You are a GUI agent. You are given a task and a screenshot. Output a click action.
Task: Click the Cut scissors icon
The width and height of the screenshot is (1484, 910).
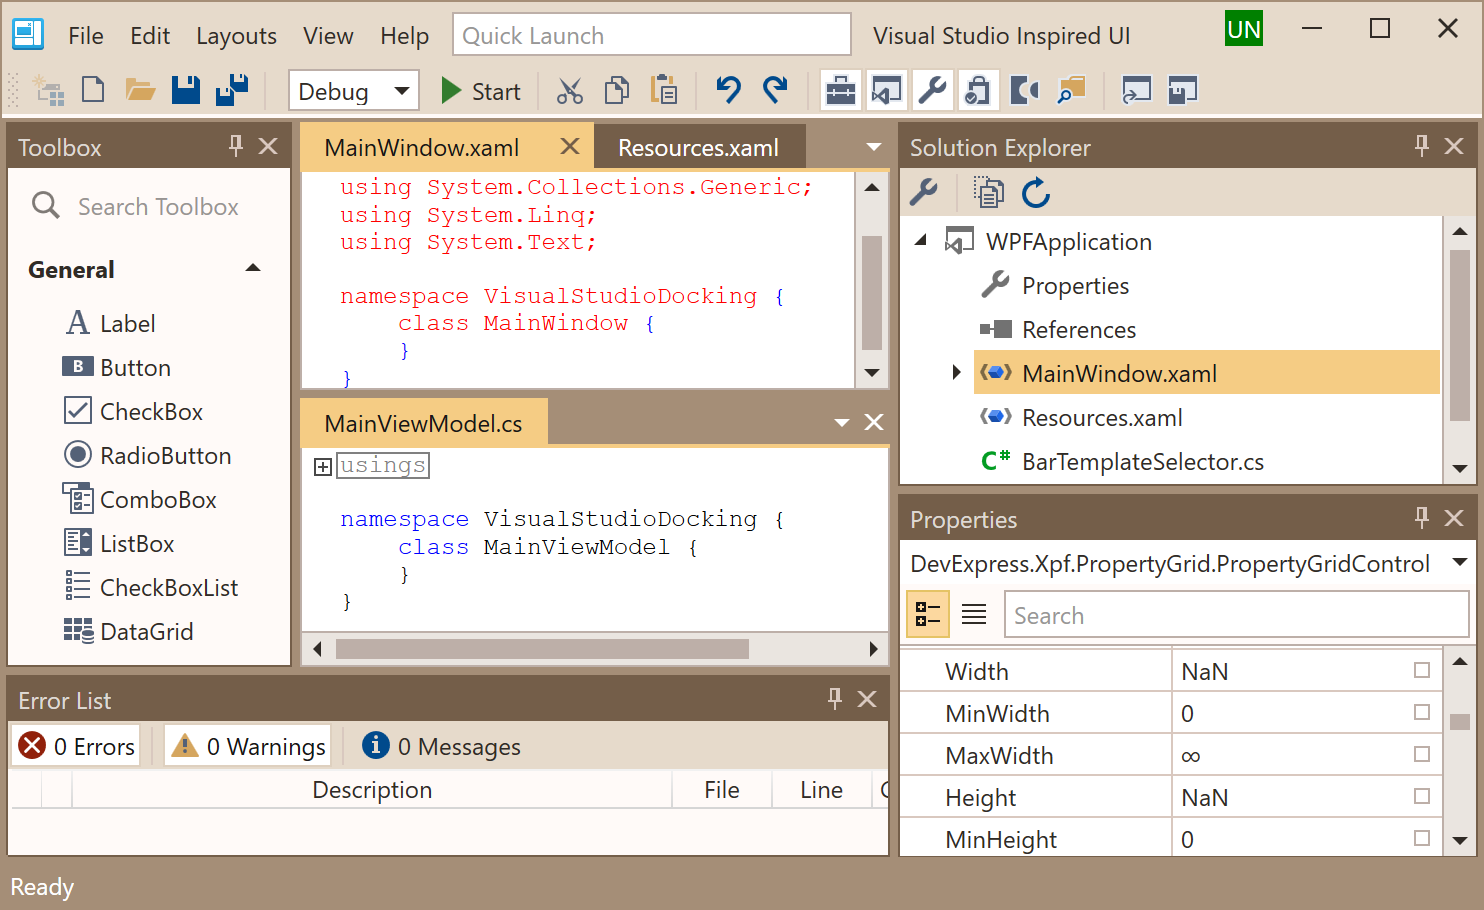pyautogui.click(x=569, y=91)
